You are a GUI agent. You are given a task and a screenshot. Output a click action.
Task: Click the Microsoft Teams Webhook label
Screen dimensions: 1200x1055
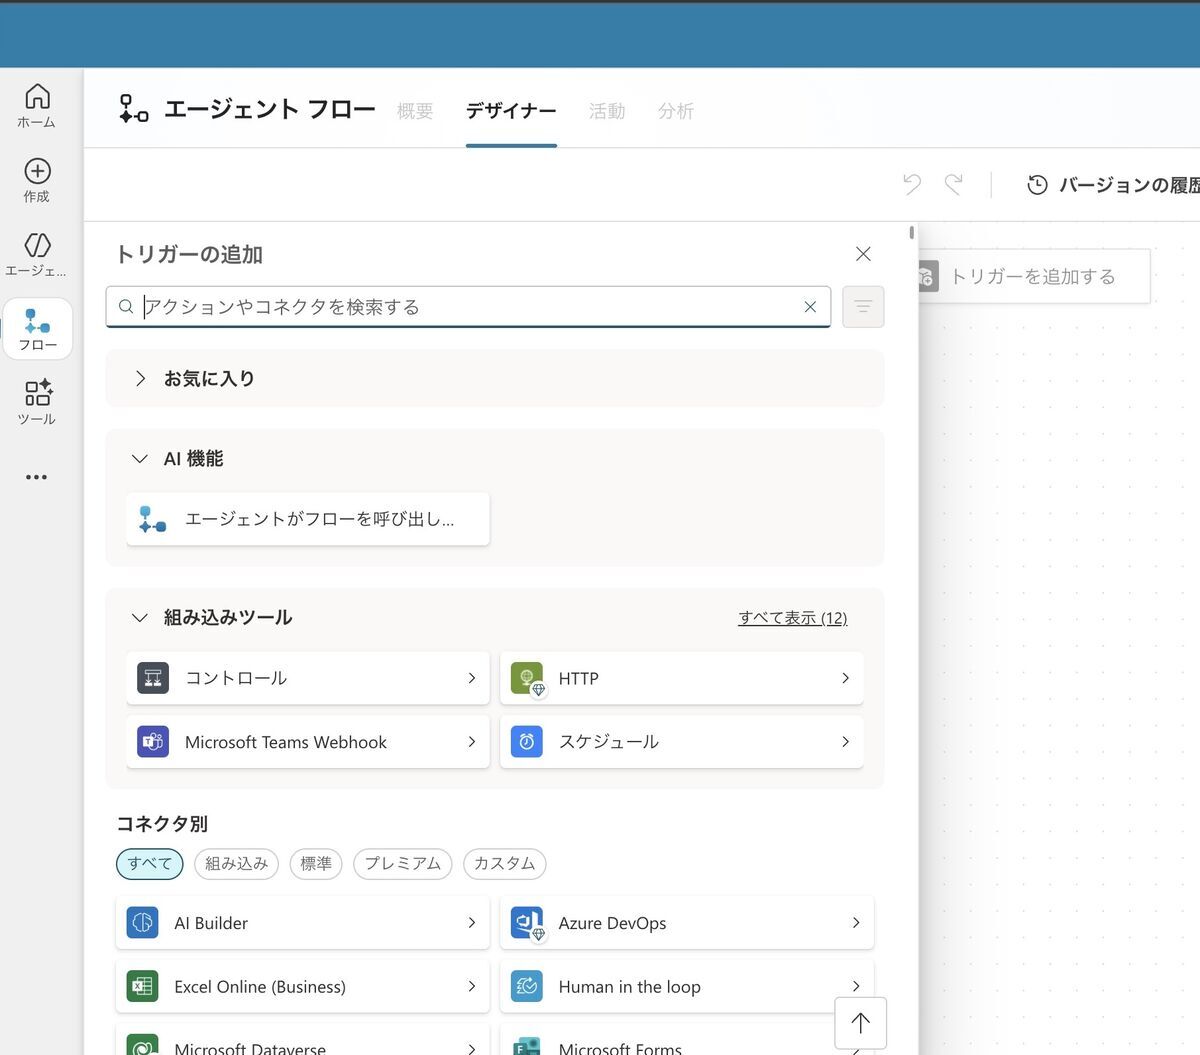tap(286, 742)
